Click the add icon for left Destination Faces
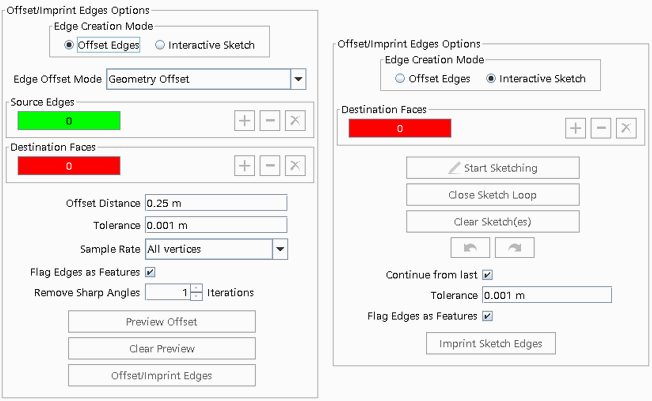The height and width of the screenshot is (401, 652). point(245,166)
